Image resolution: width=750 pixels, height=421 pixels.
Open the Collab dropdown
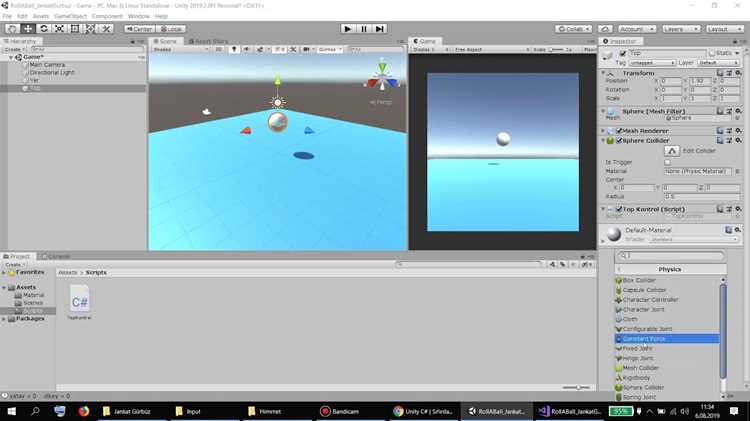pos(574,29)
